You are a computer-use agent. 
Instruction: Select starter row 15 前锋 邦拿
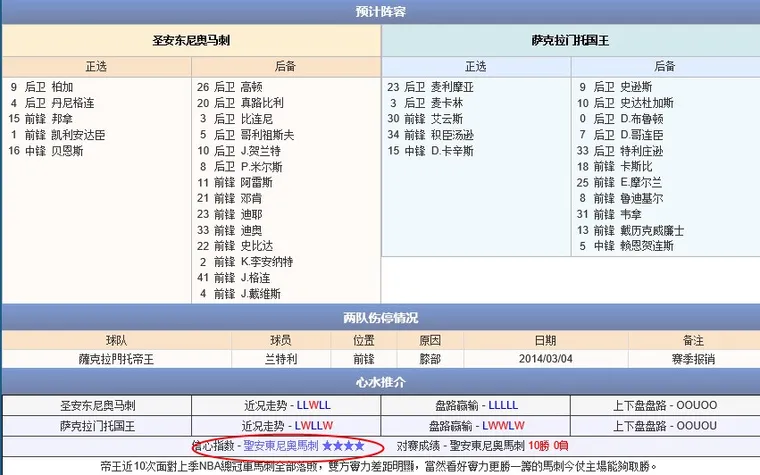(x=41, y=119)
